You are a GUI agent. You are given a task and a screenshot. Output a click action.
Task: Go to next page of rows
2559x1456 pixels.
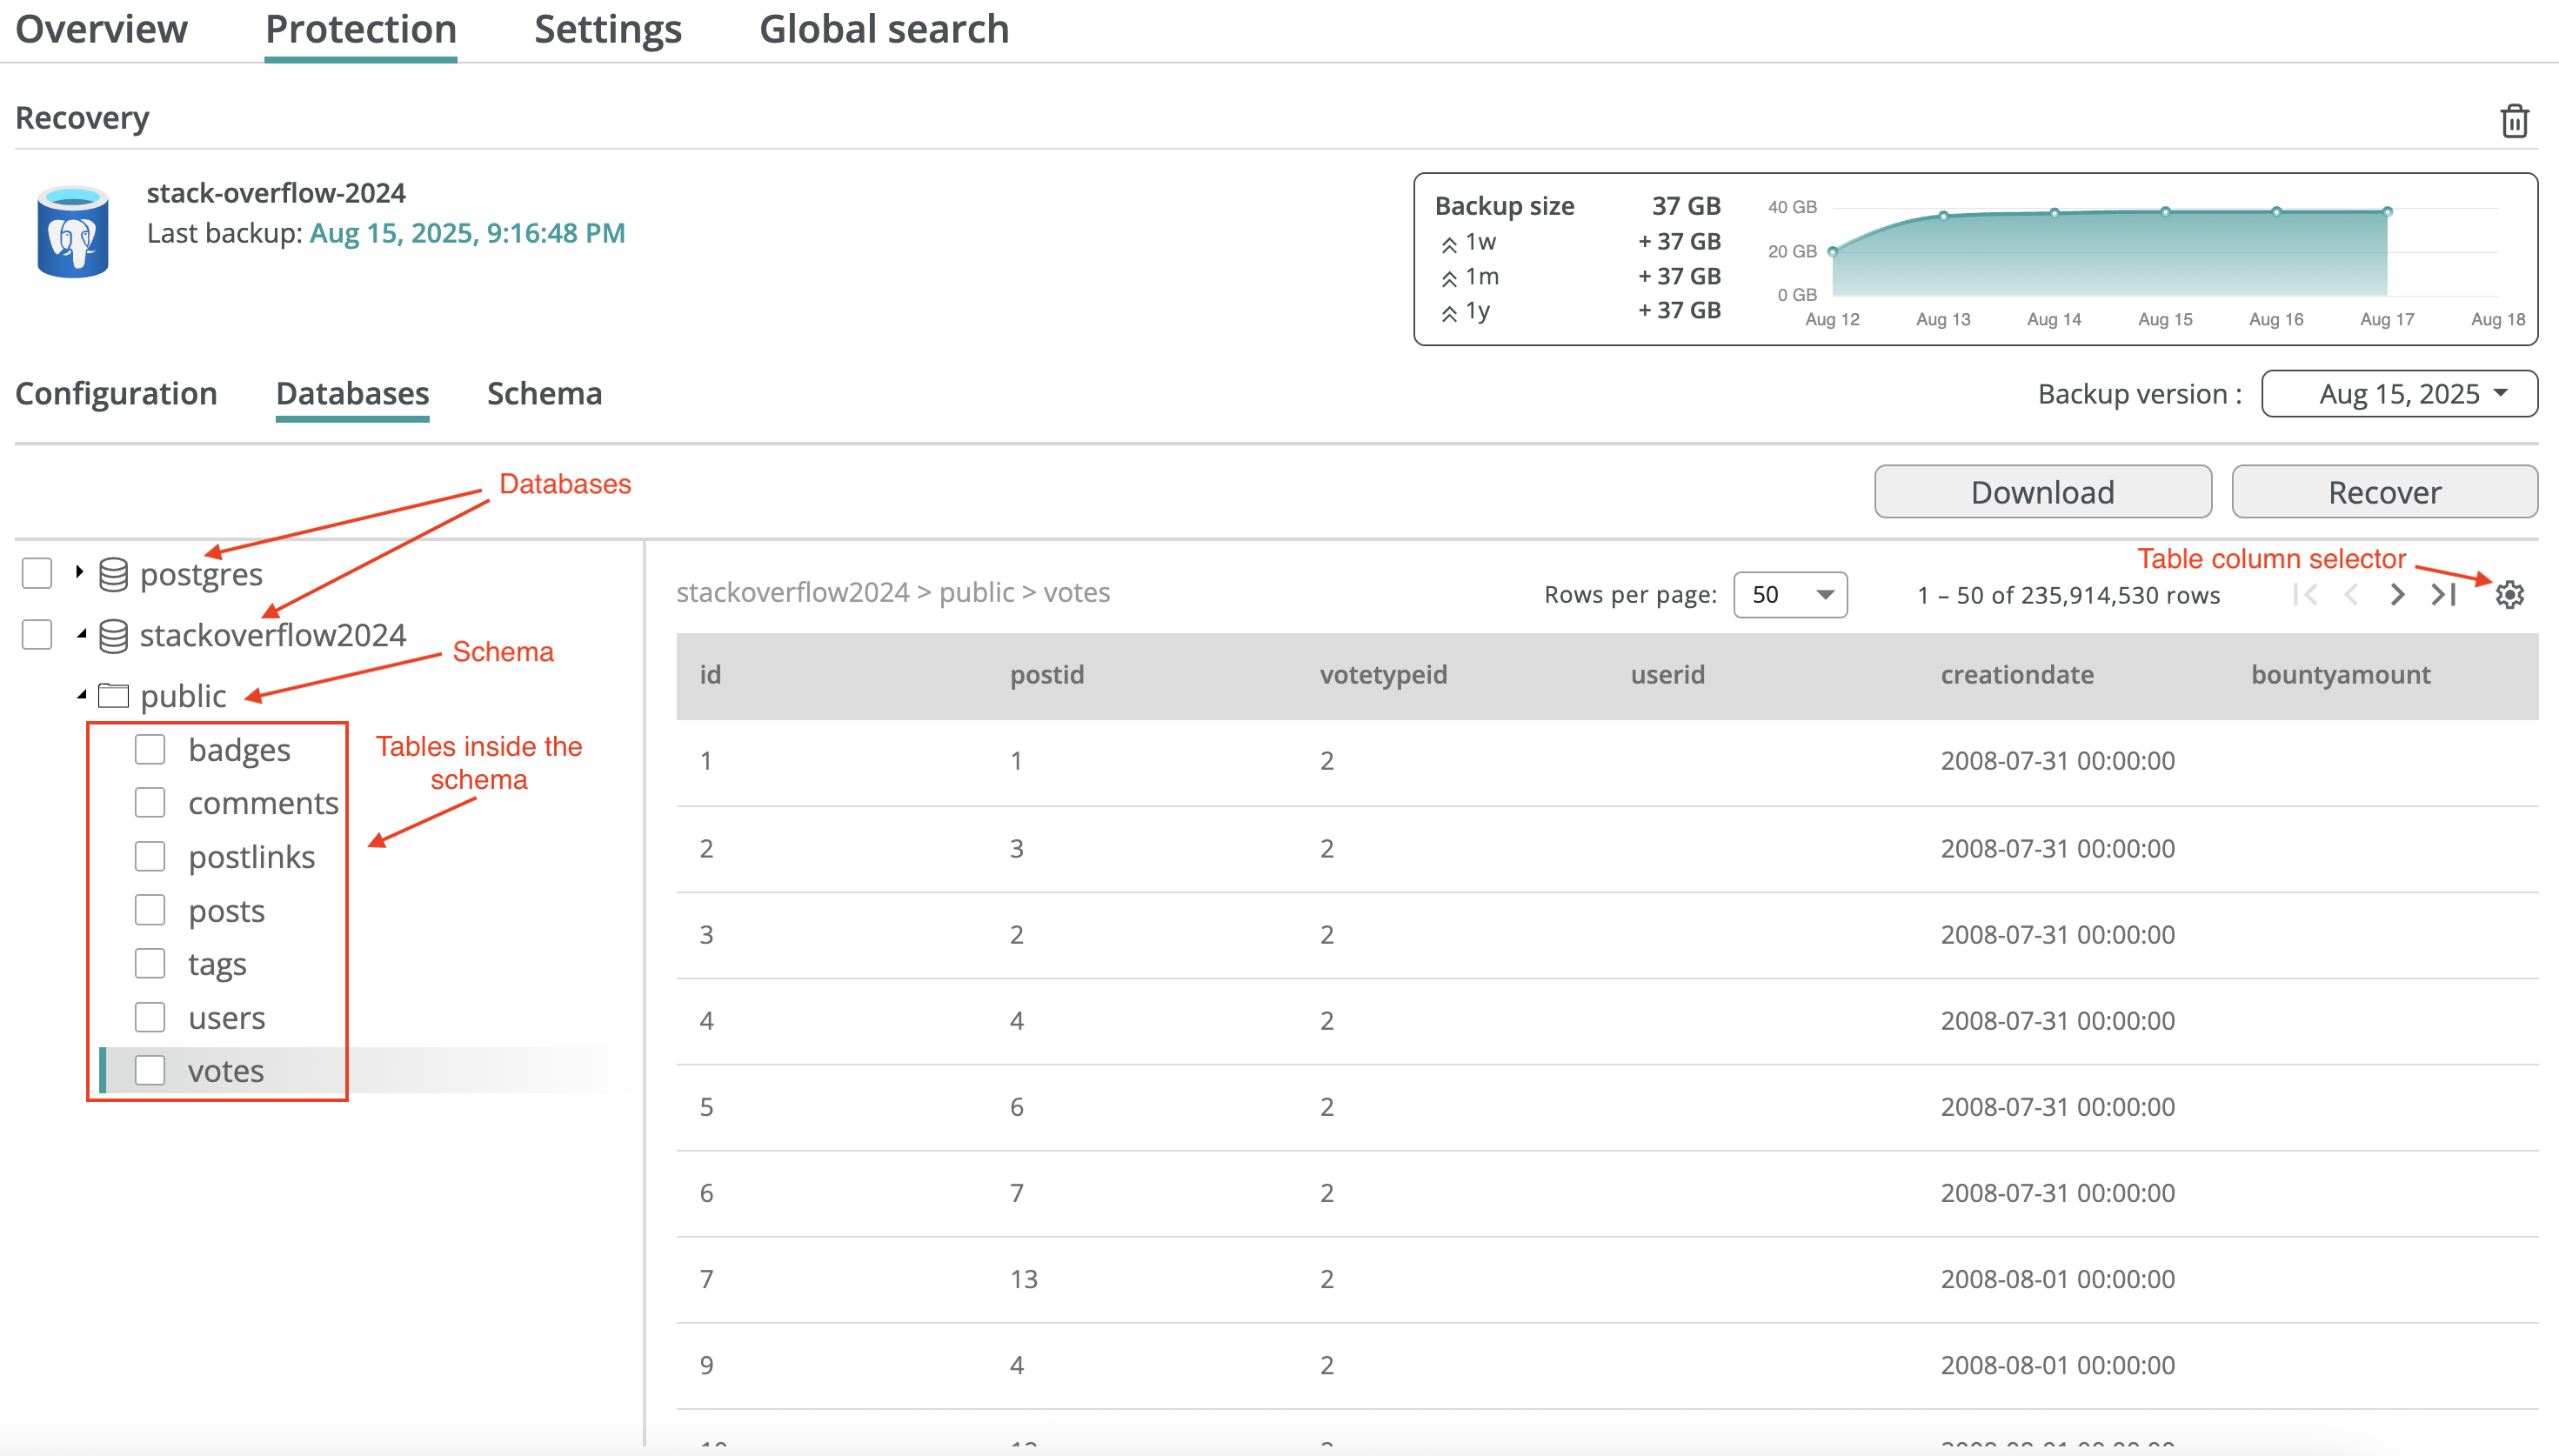click(x=2397, y=595)
